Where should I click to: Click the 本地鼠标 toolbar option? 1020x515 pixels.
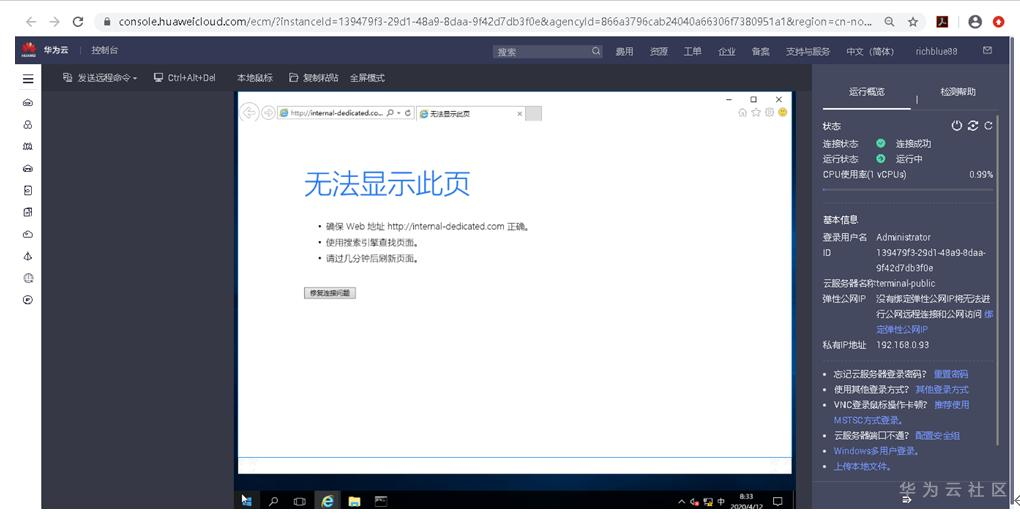[254, 78]
